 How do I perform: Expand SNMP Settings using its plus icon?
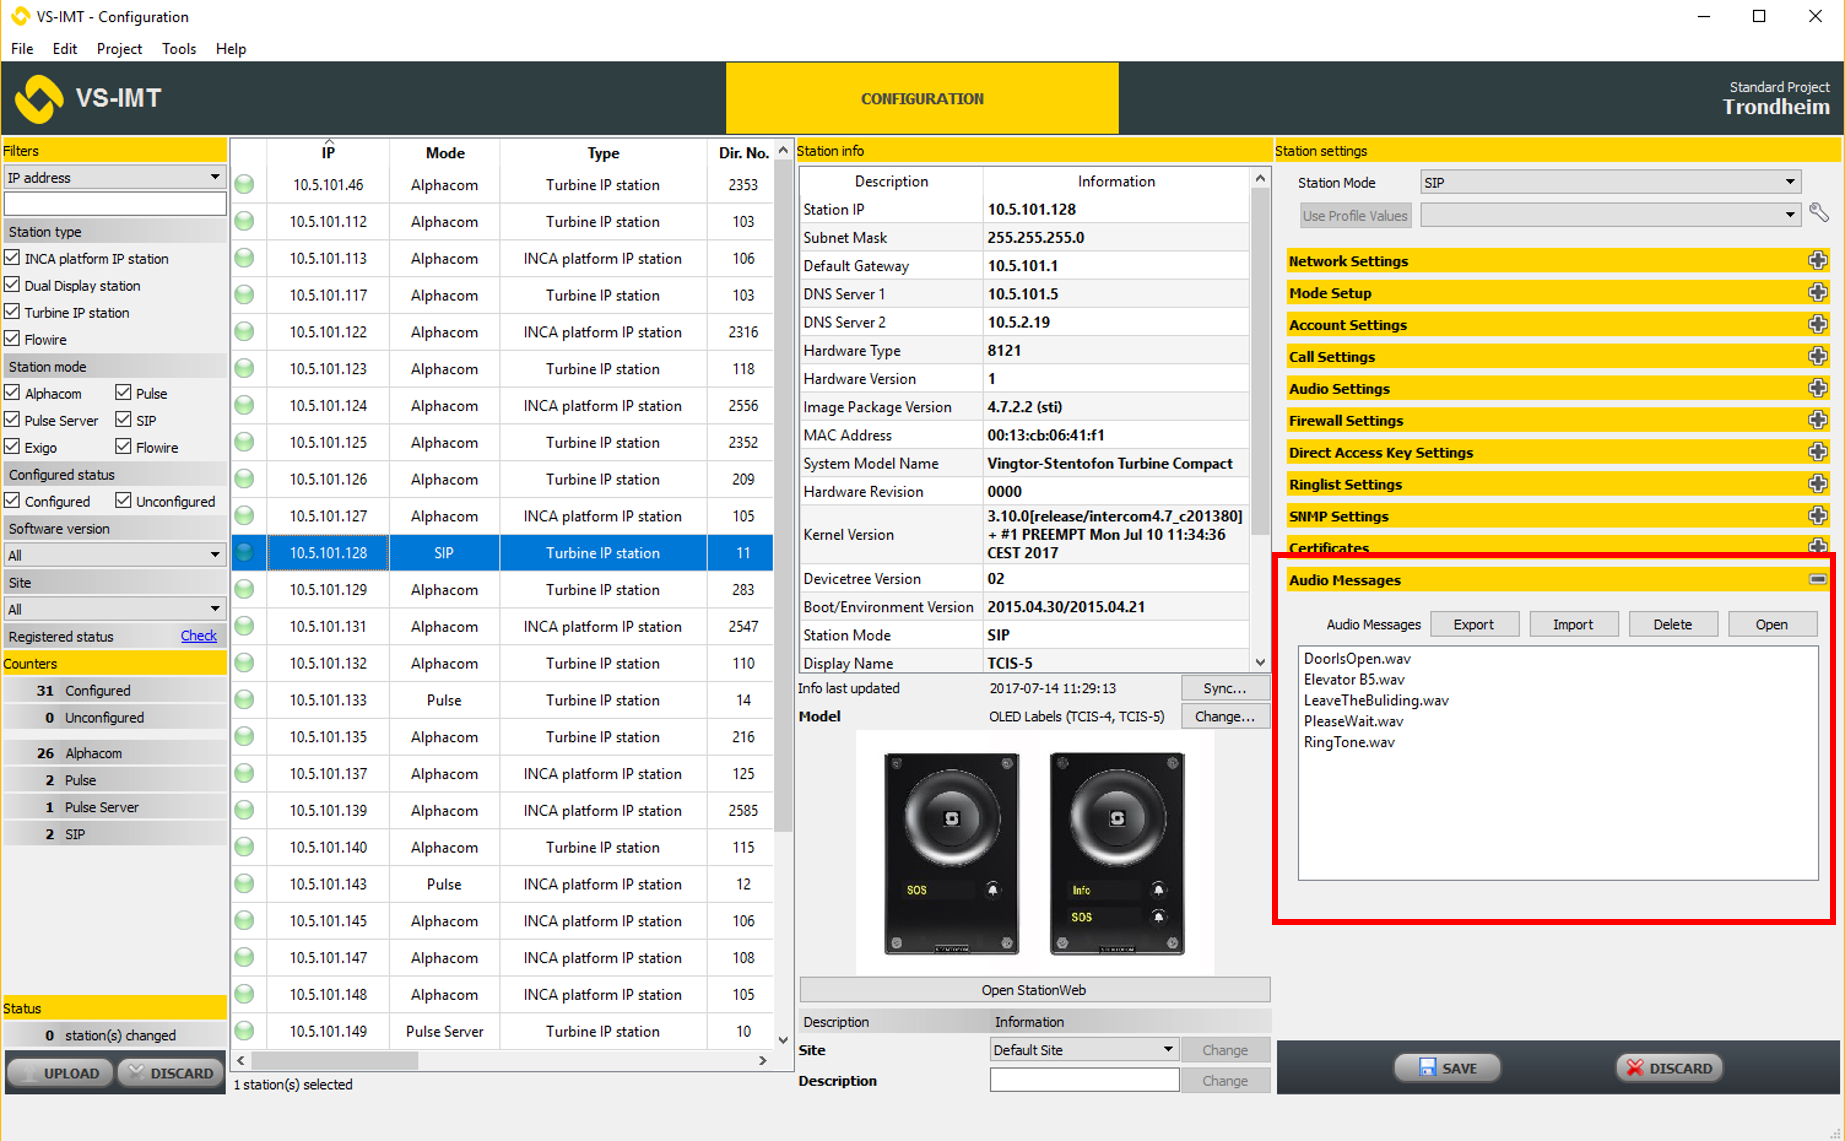click(x=1817, y=516)
